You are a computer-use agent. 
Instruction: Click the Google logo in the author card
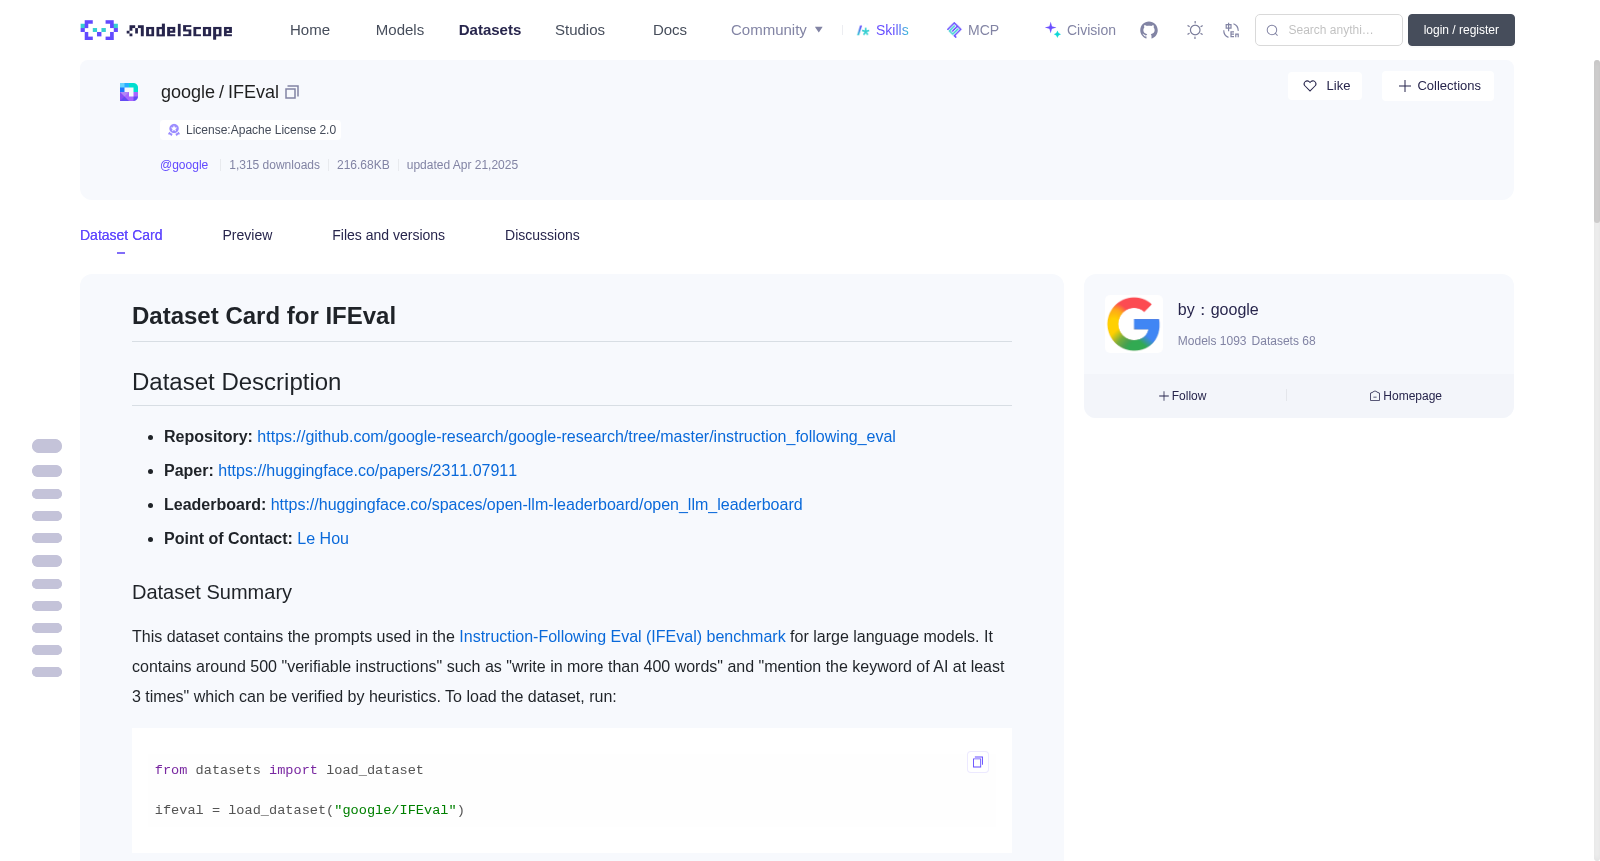[1133, 324]
